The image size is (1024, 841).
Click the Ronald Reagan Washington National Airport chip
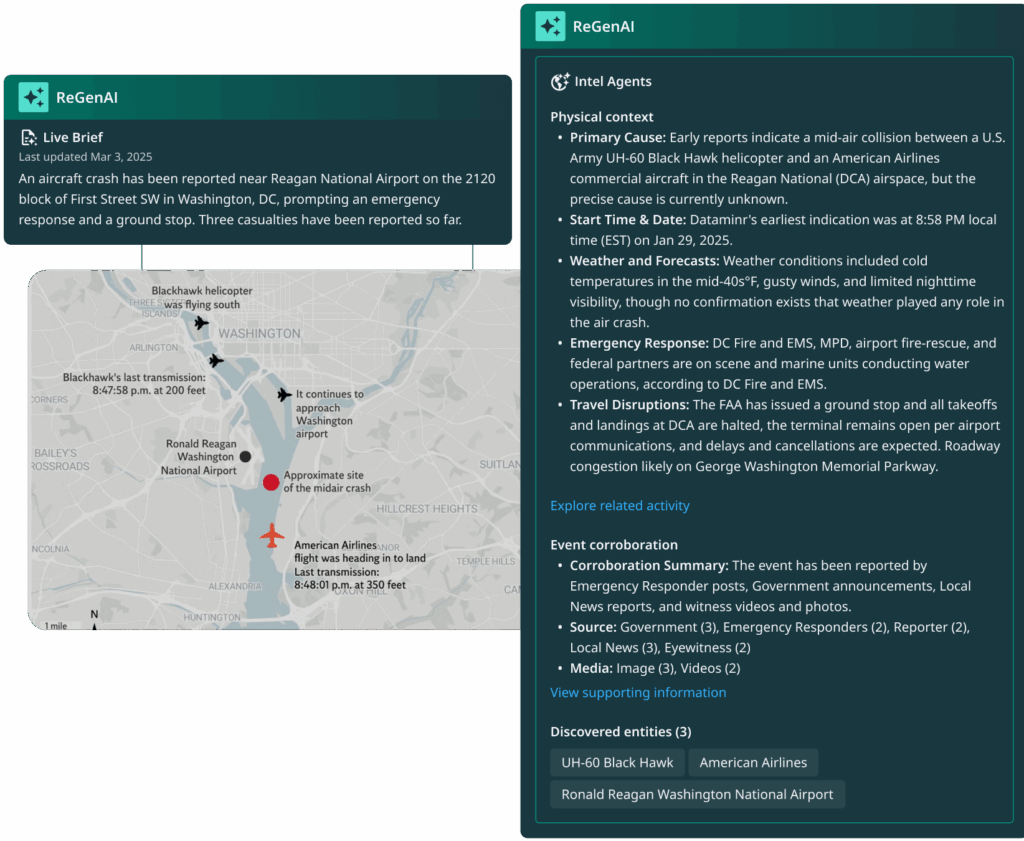point(697,794)
